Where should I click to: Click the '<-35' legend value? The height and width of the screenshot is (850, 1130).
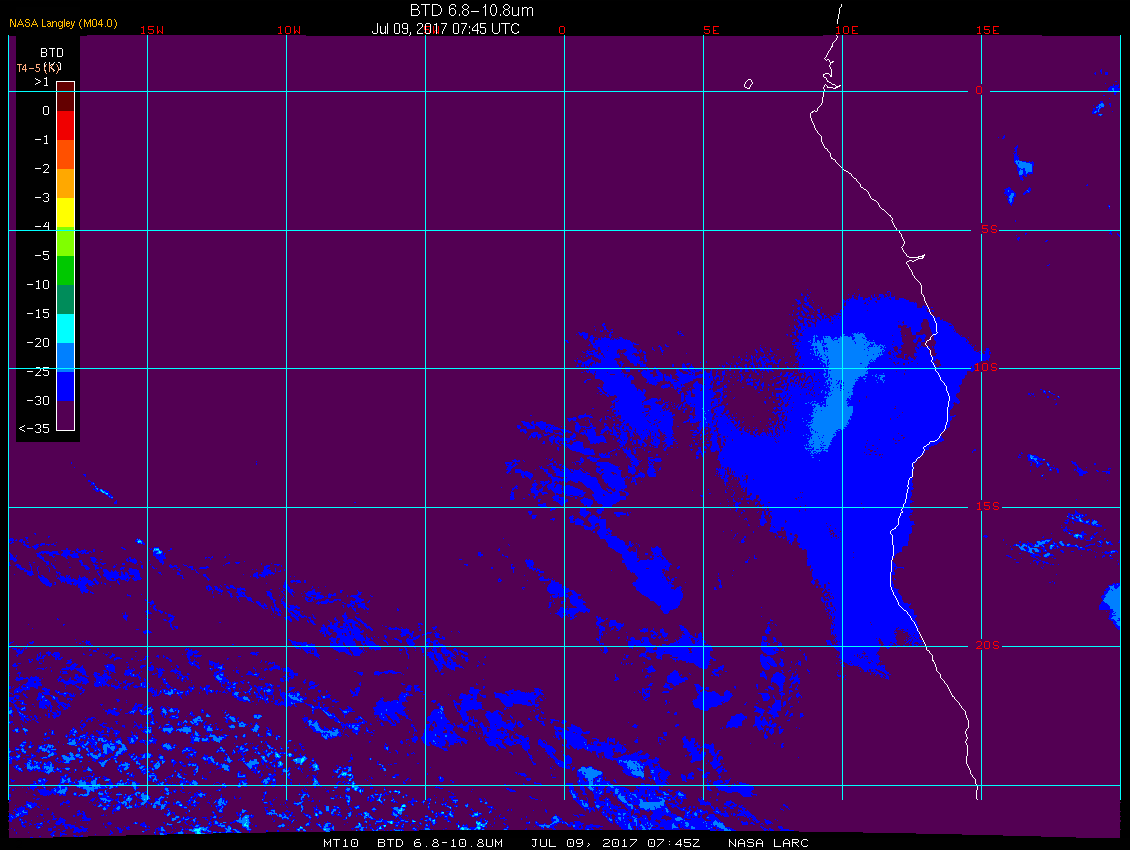click(x=35, y=429)
